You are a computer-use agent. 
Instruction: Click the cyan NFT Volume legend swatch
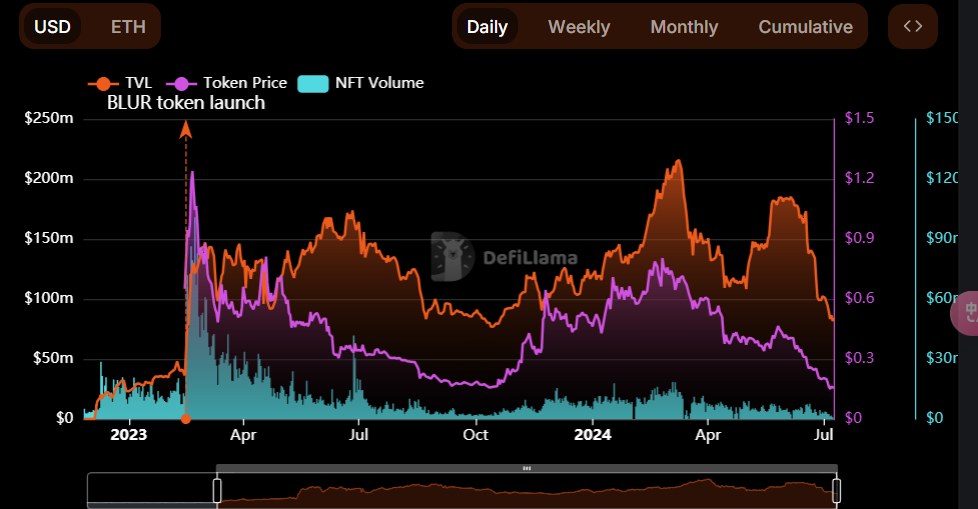pos(314,83)
